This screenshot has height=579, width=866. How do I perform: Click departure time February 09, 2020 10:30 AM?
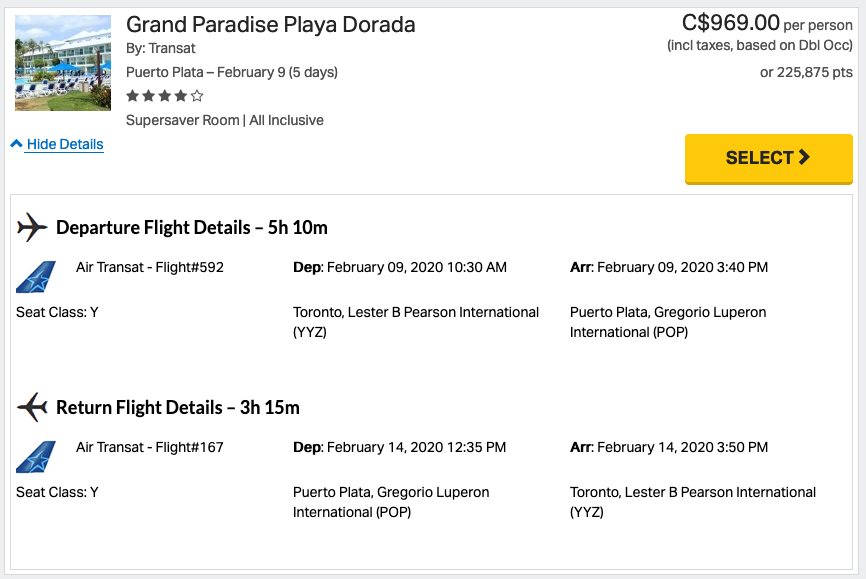point(400,267)
